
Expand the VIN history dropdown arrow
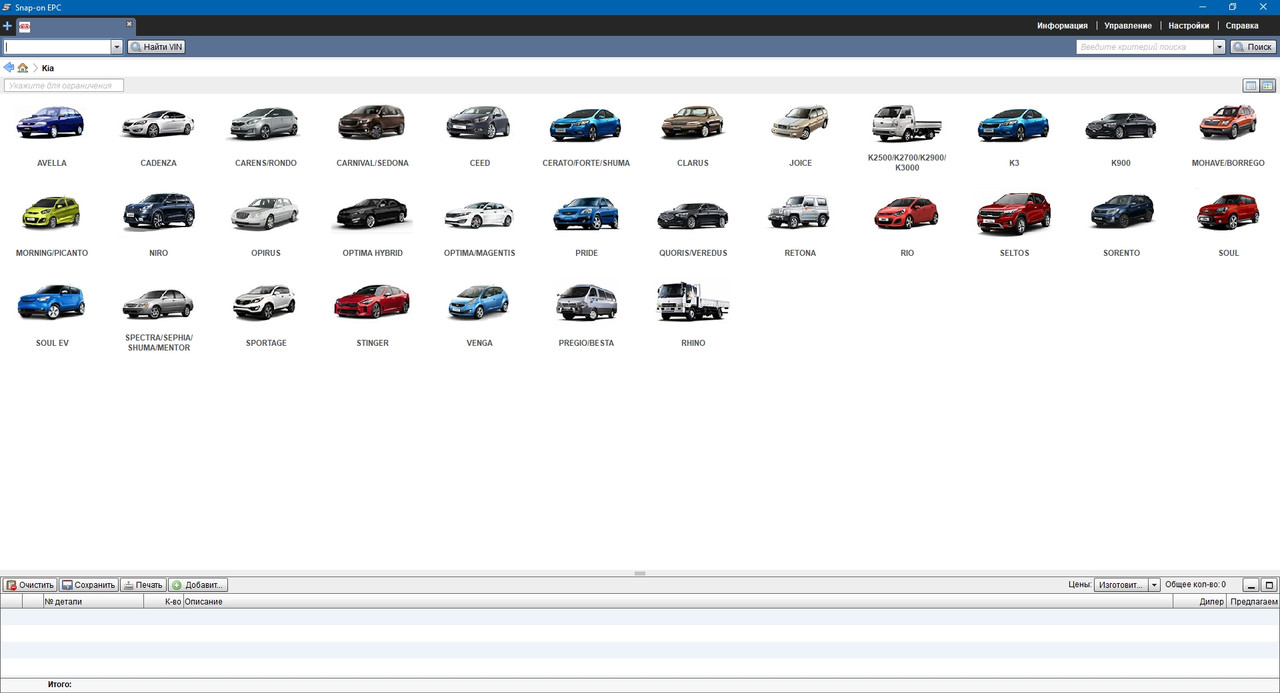point(117,47)
